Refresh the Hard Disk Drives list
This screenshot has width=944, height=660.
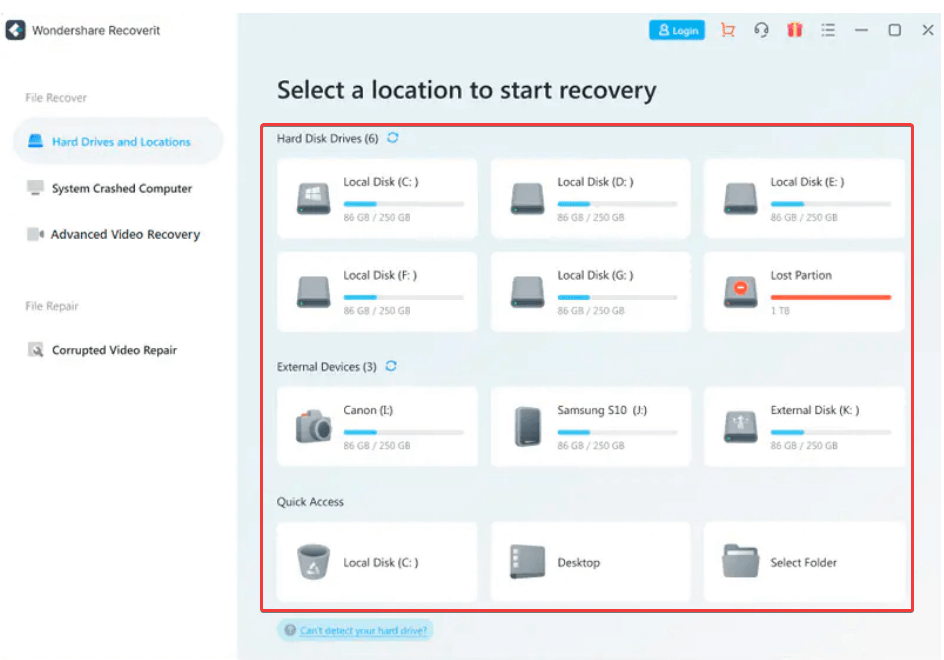(x=393, y=138)
